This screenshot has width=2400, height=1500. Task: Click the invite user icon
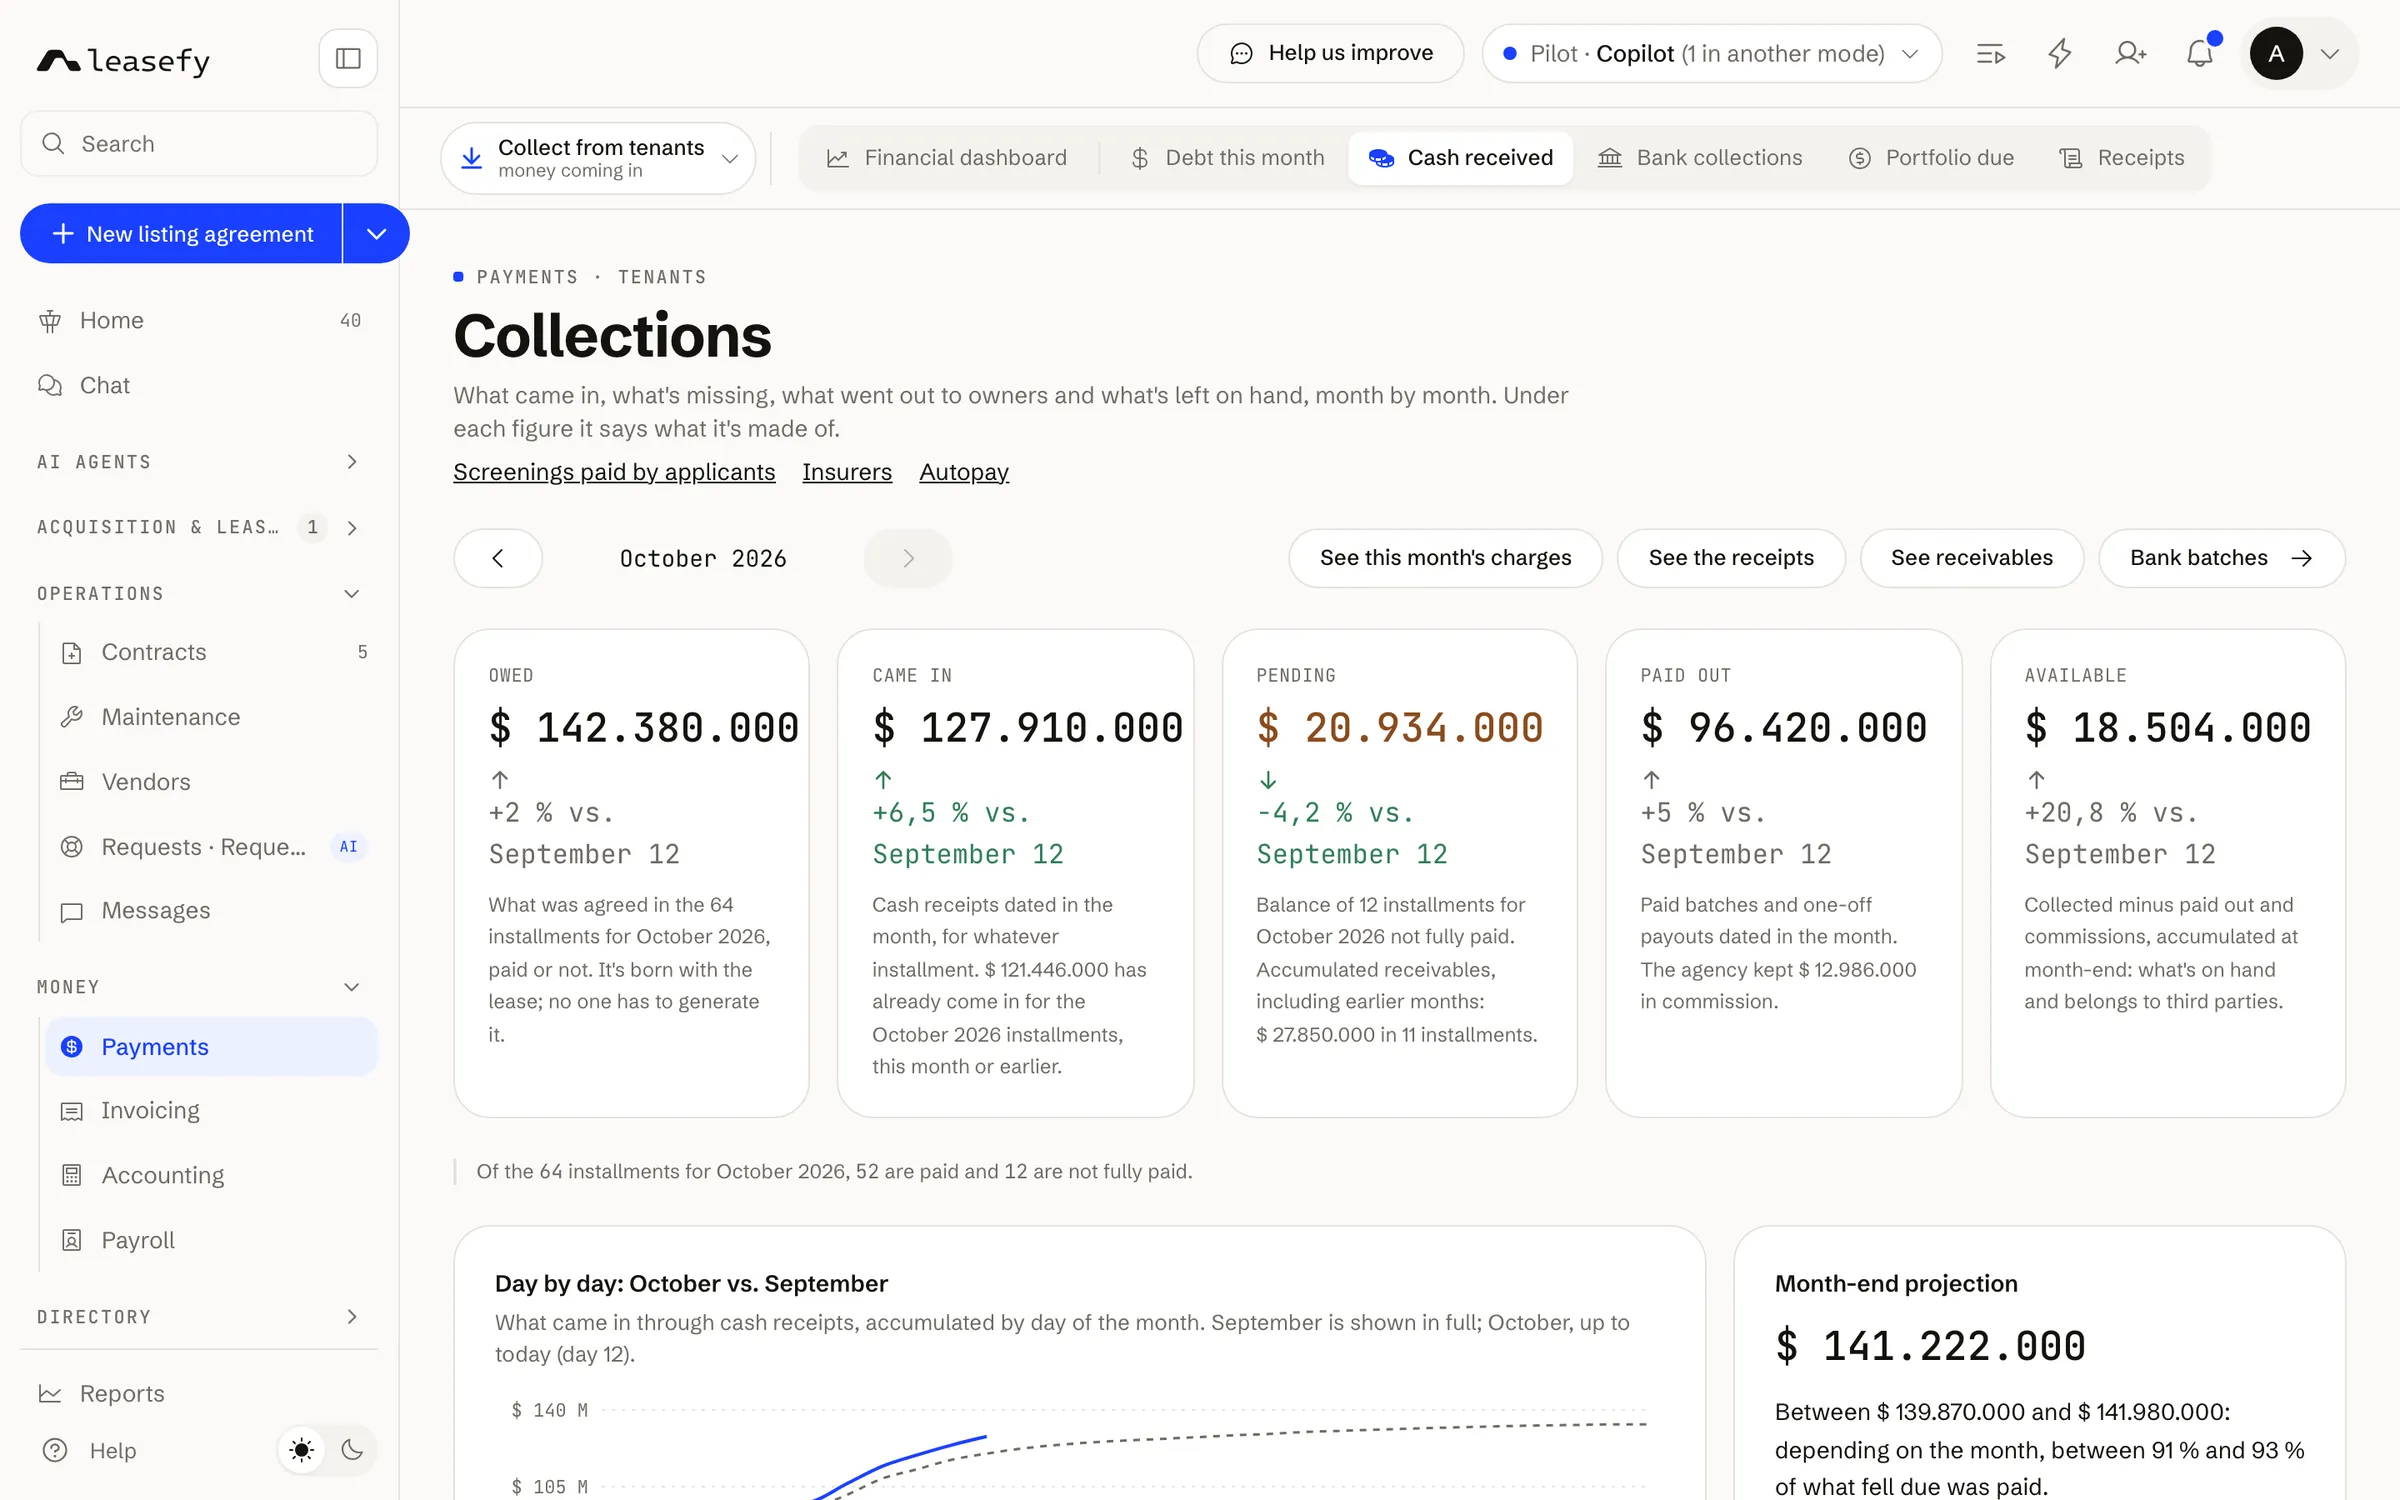2130,54
